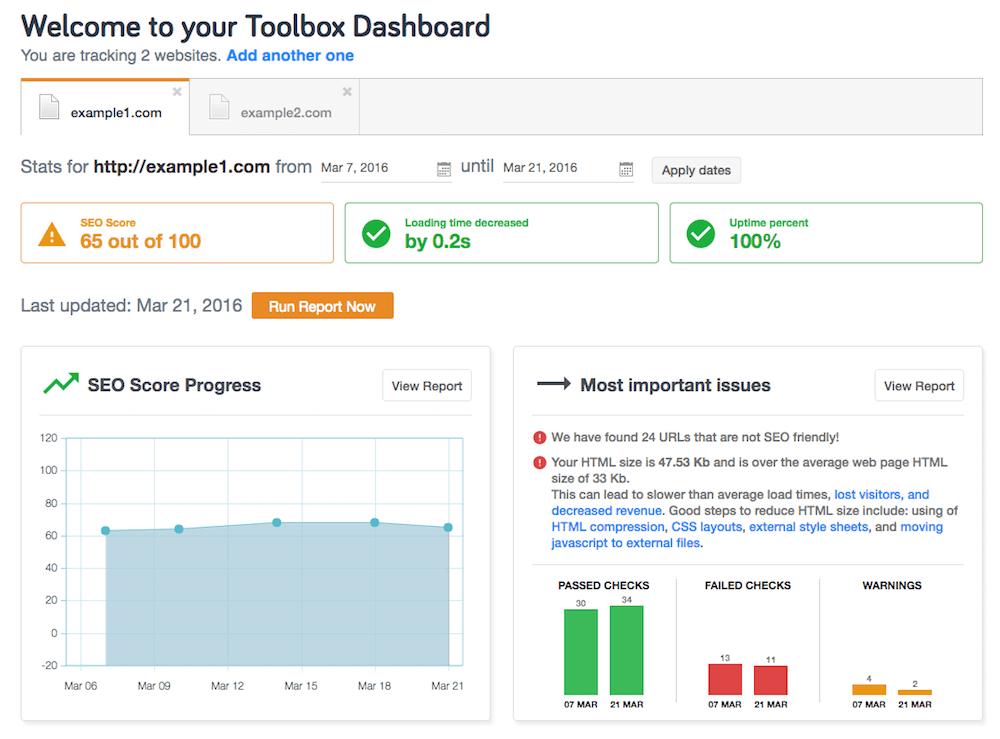
Task: Click the red error icon about SEO-unfriendly URLs
Action: click(x=539, y=437)
